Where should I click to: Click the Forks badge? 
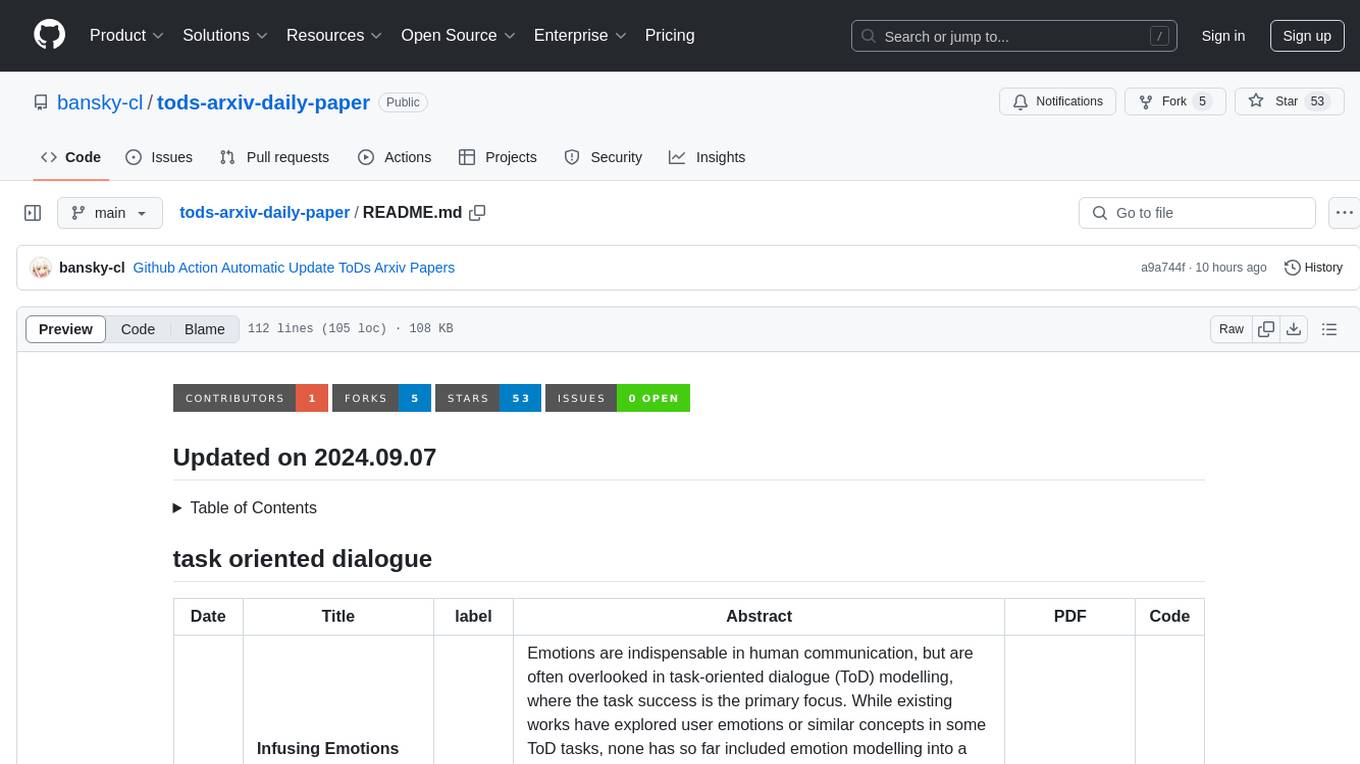(x=381, y=398)
